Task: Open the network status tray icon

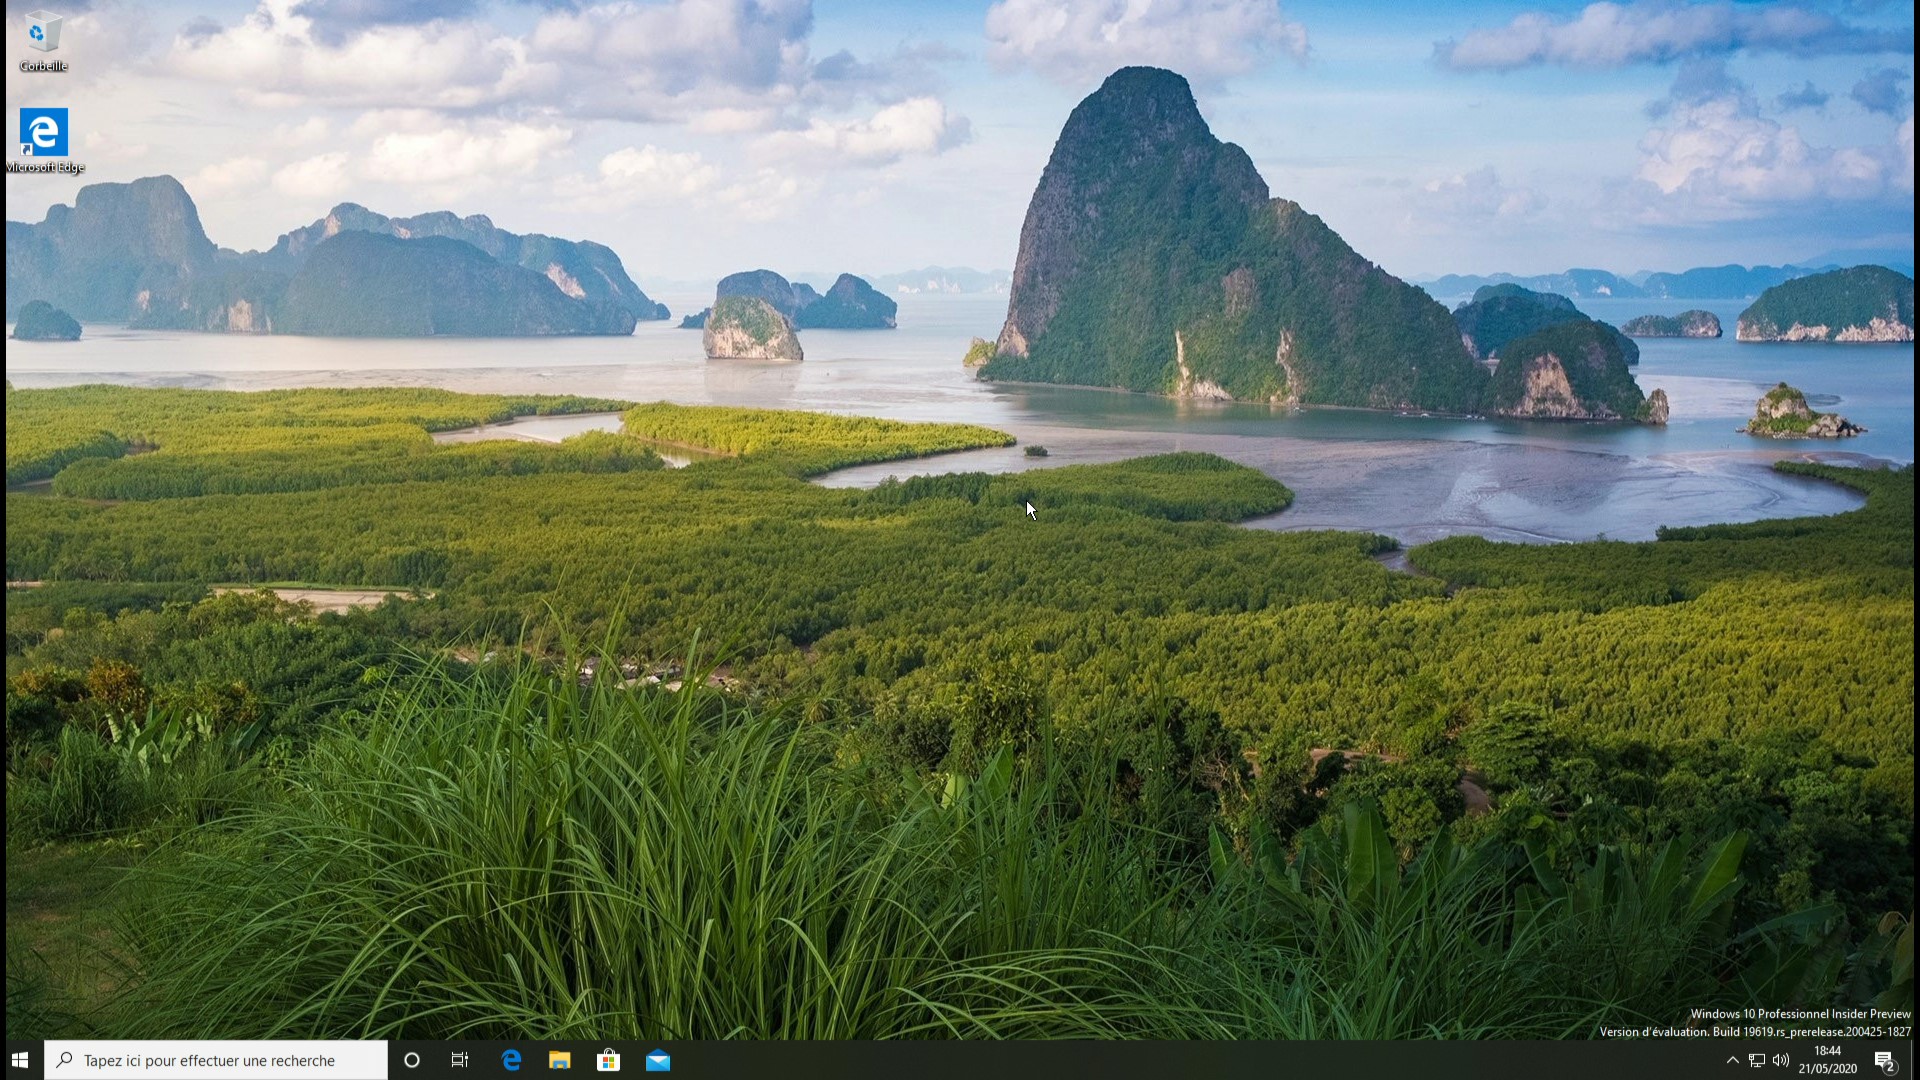Action: point(1756,1060)
